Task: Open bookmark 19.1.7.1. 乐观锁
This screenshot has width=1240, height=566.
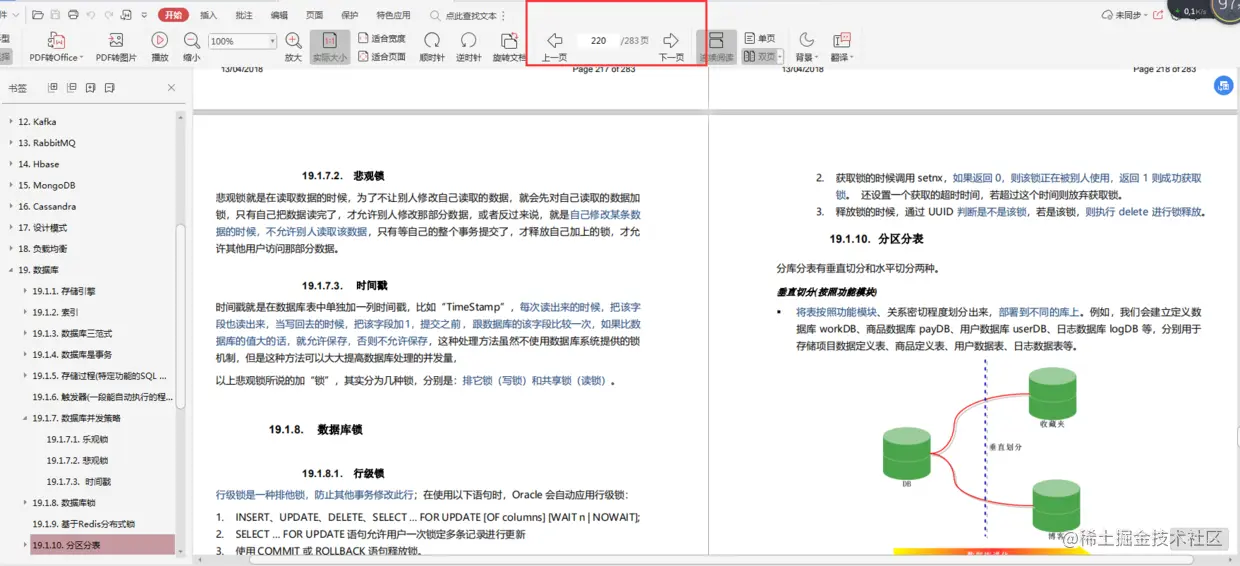Action: click(x=77, y=439)
